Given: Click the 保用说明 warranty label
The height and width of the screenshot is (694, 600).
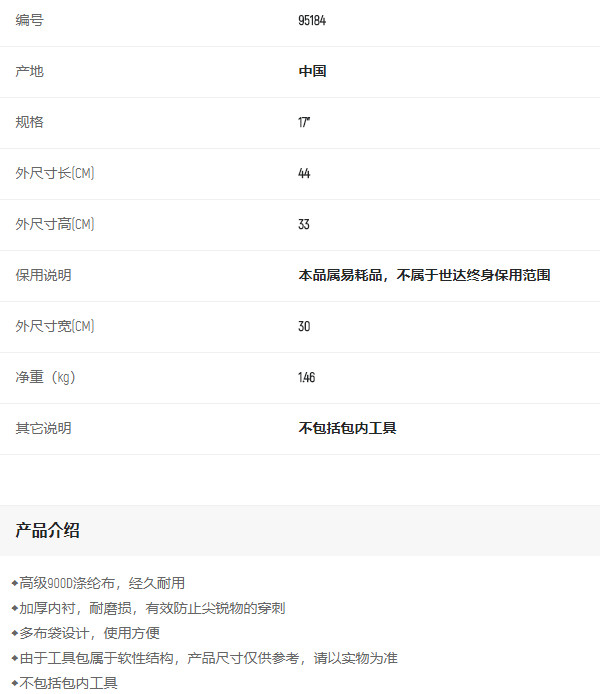Looking at the screenshot, I should click(x=43, y=276).
